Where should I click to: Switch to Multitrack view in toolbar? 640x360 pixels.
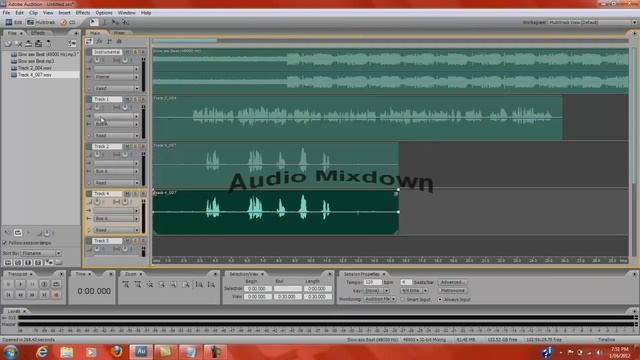pos(41,22)
